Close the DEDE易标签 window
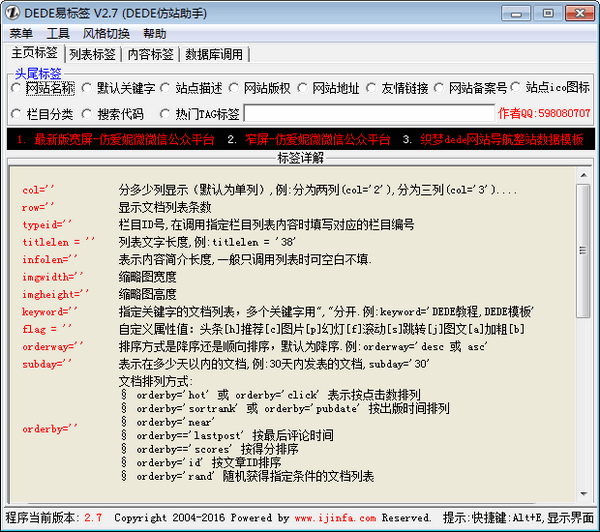Image resolution: width=600 pixels, height=532 pixels. click(580, 14)
